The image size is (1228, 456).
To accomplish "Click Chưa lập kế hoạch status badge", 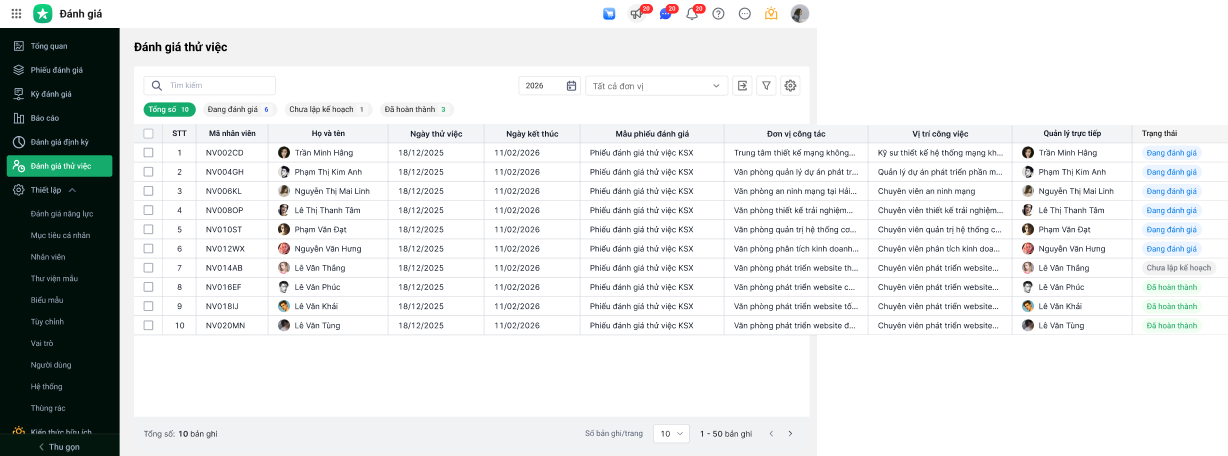I will tap(1178, 268).
